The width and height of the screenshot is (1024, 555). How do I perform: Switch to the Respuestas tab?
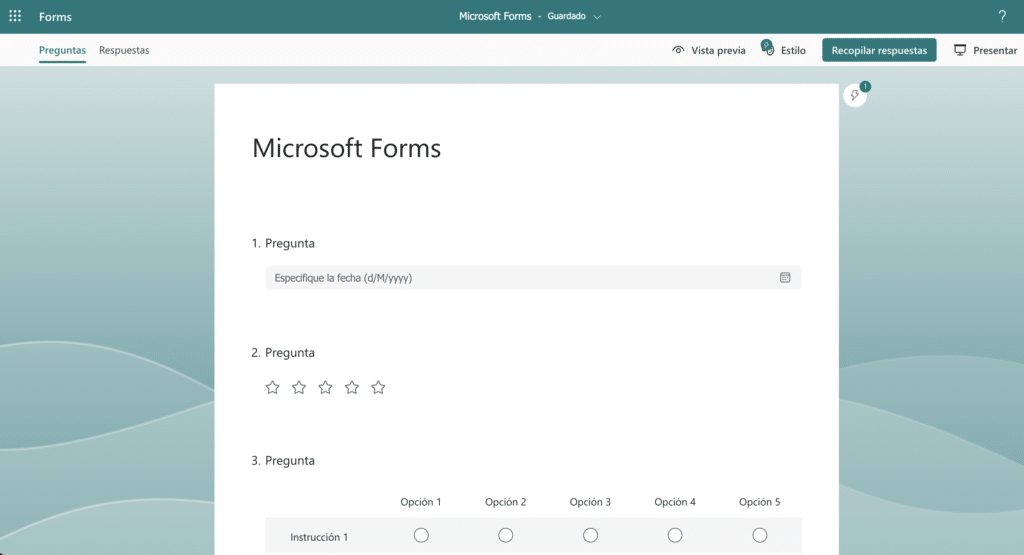point(124,50)
